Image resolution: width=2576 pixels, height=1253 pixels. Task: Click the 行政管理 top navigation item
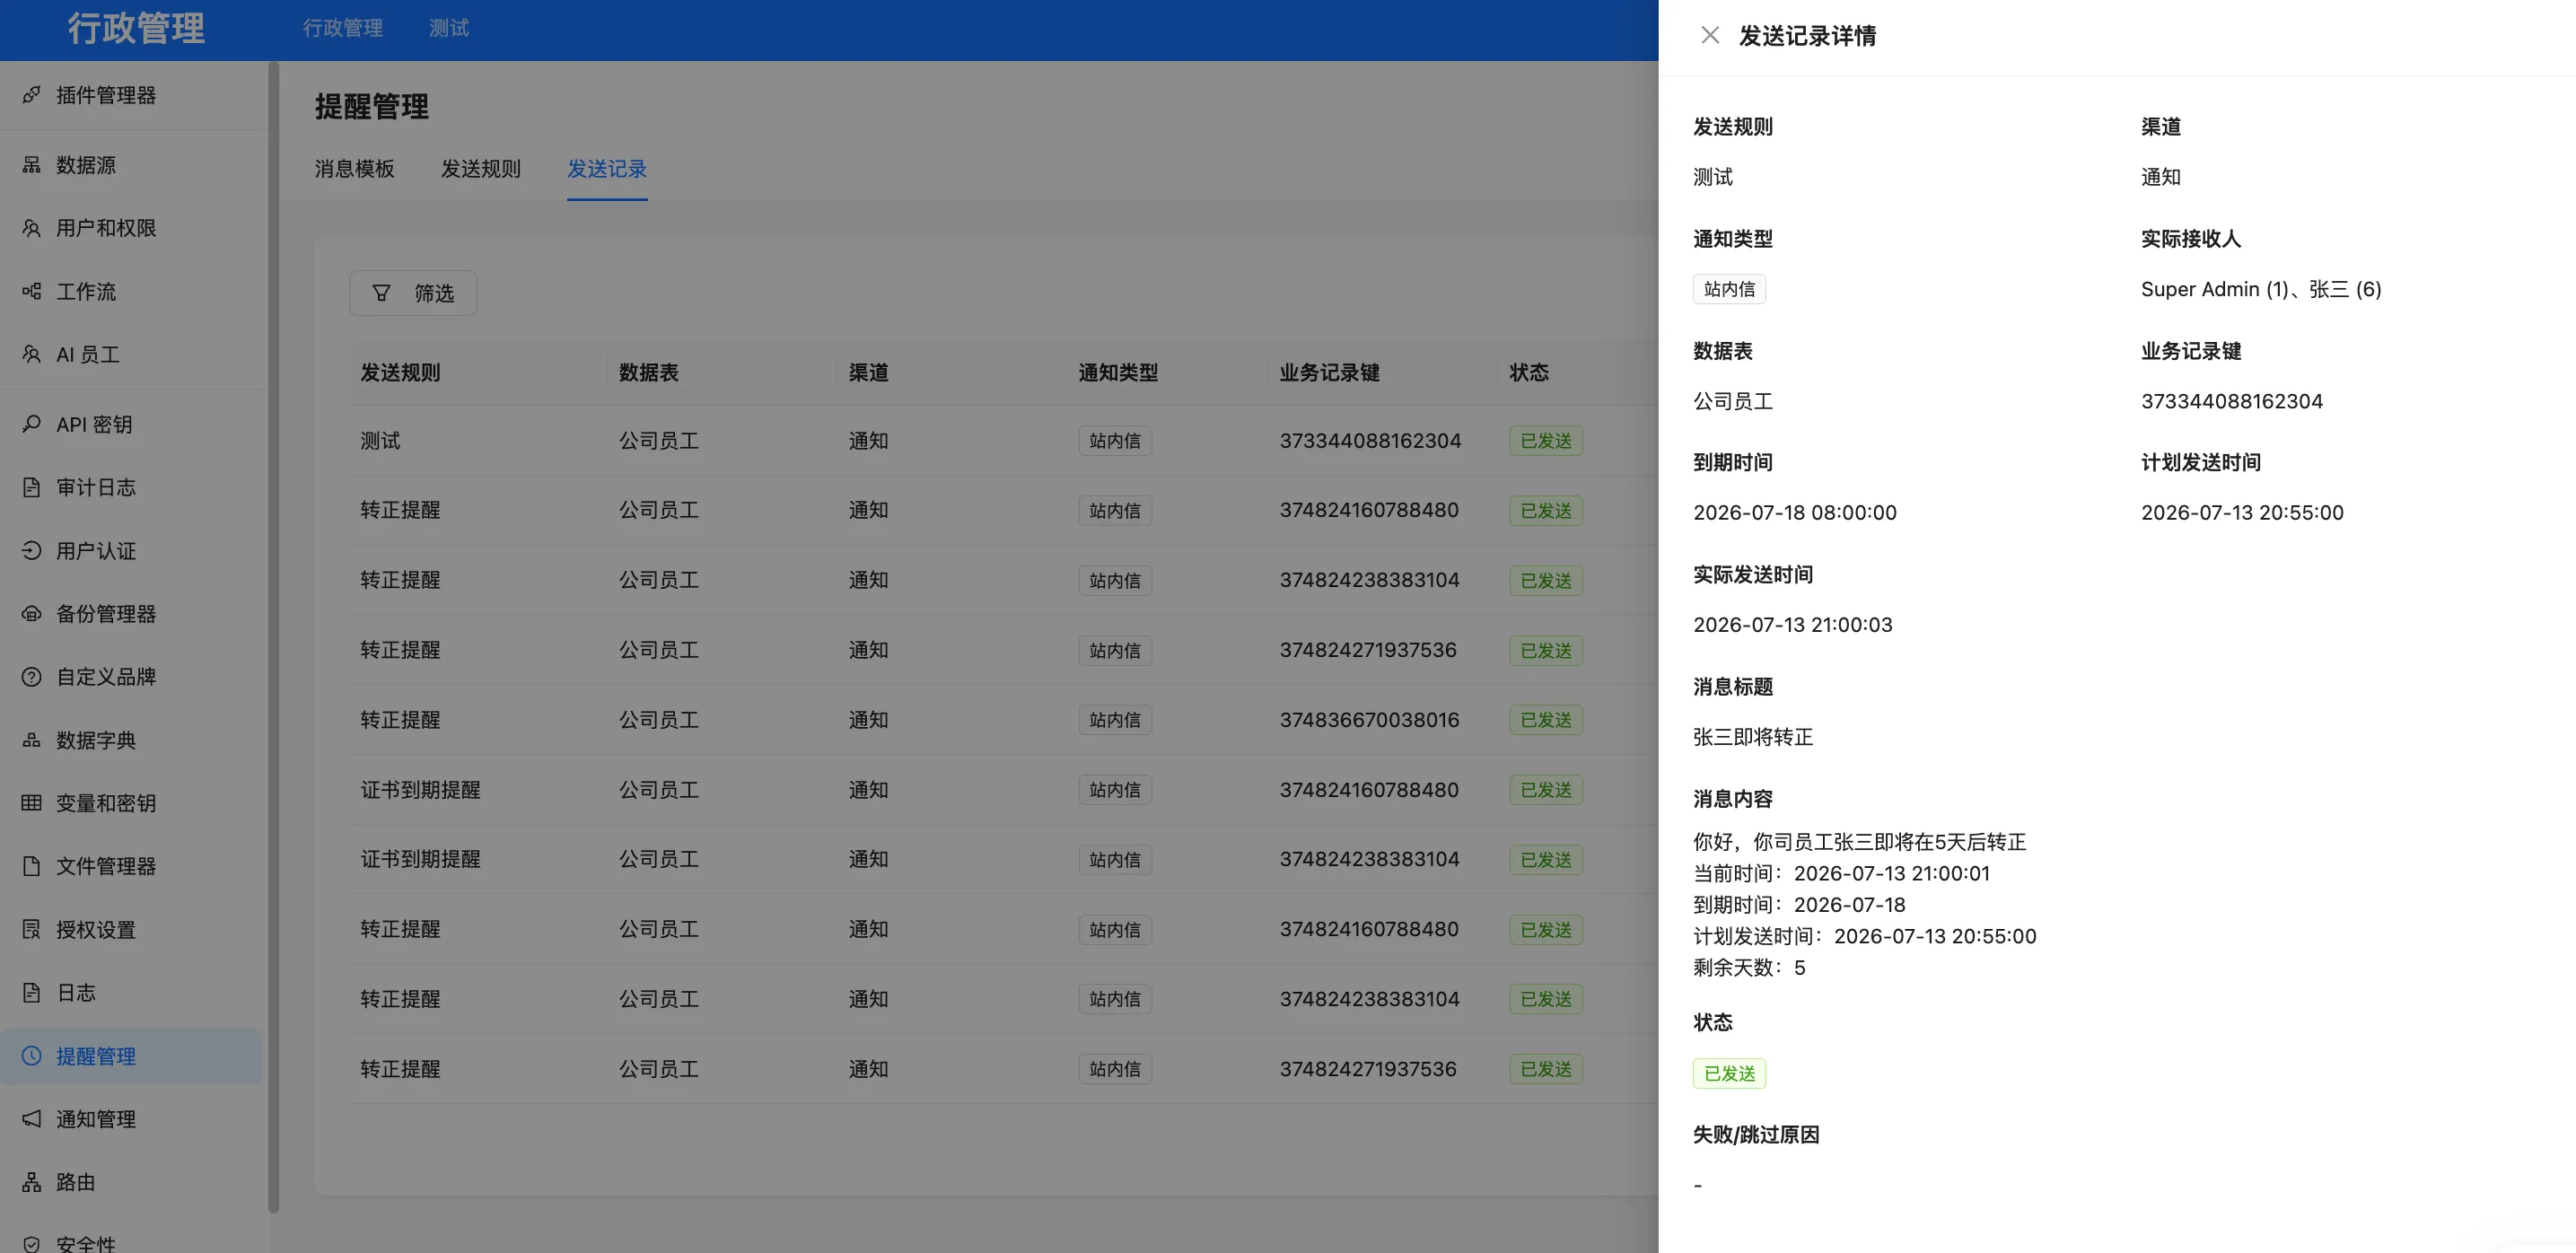pyautogui.click(x=343, y=28)
